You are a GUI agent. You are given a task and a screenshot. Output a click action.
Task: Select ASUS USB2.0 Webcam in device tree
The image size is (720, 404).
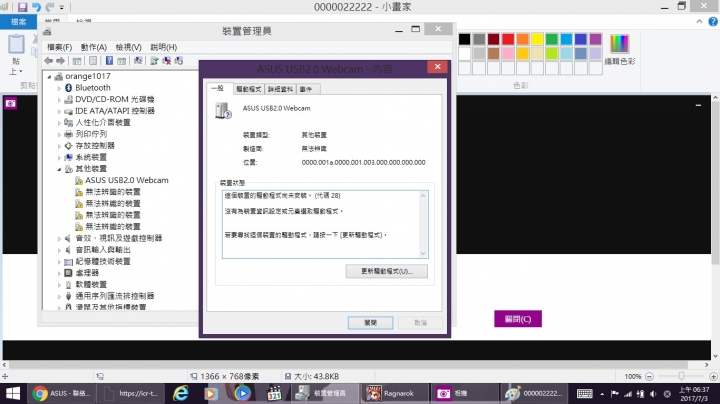click(x=127, y=180)
